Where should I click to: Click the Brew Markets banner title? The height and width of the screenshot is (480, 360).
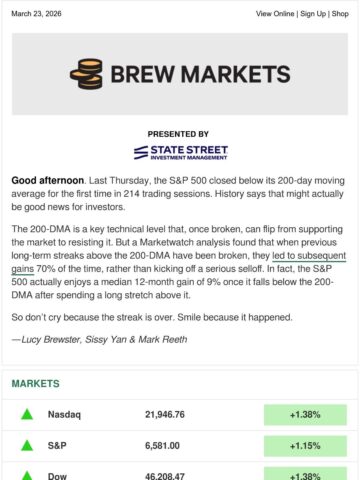point(200,74)
